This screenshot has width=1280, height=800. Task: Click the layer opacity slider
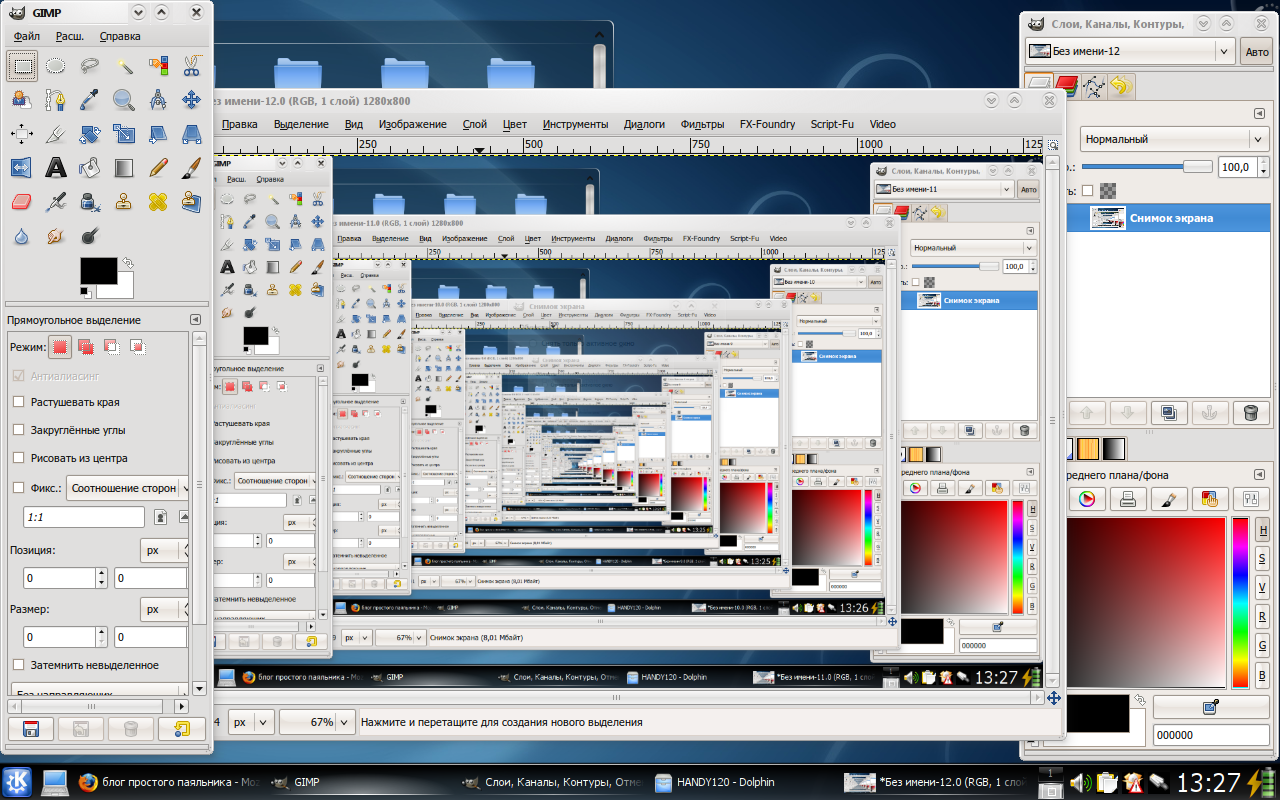[x=1148, y=167]
